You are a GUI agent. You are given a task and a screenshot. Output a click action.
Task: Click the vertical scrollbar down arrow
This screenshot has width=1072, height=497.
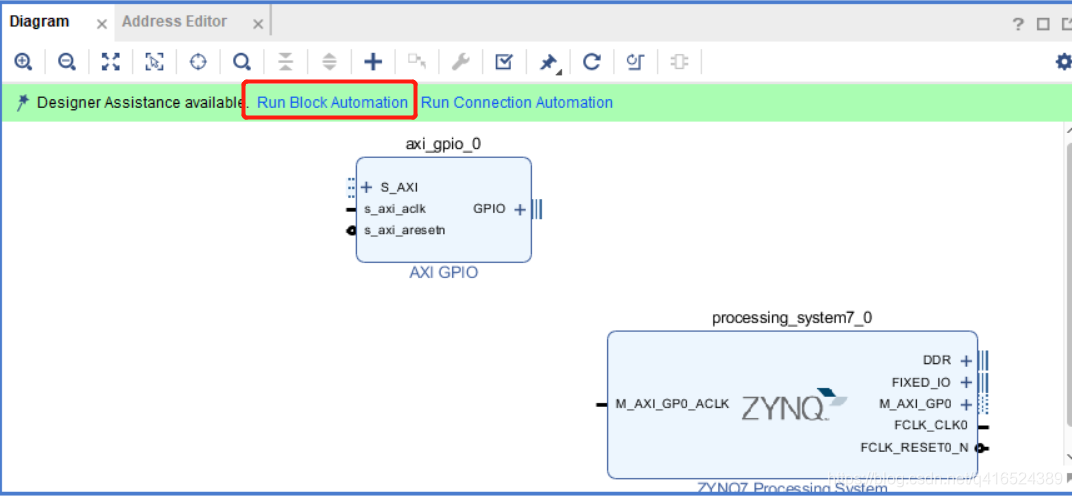click(x=1068, y=457)
